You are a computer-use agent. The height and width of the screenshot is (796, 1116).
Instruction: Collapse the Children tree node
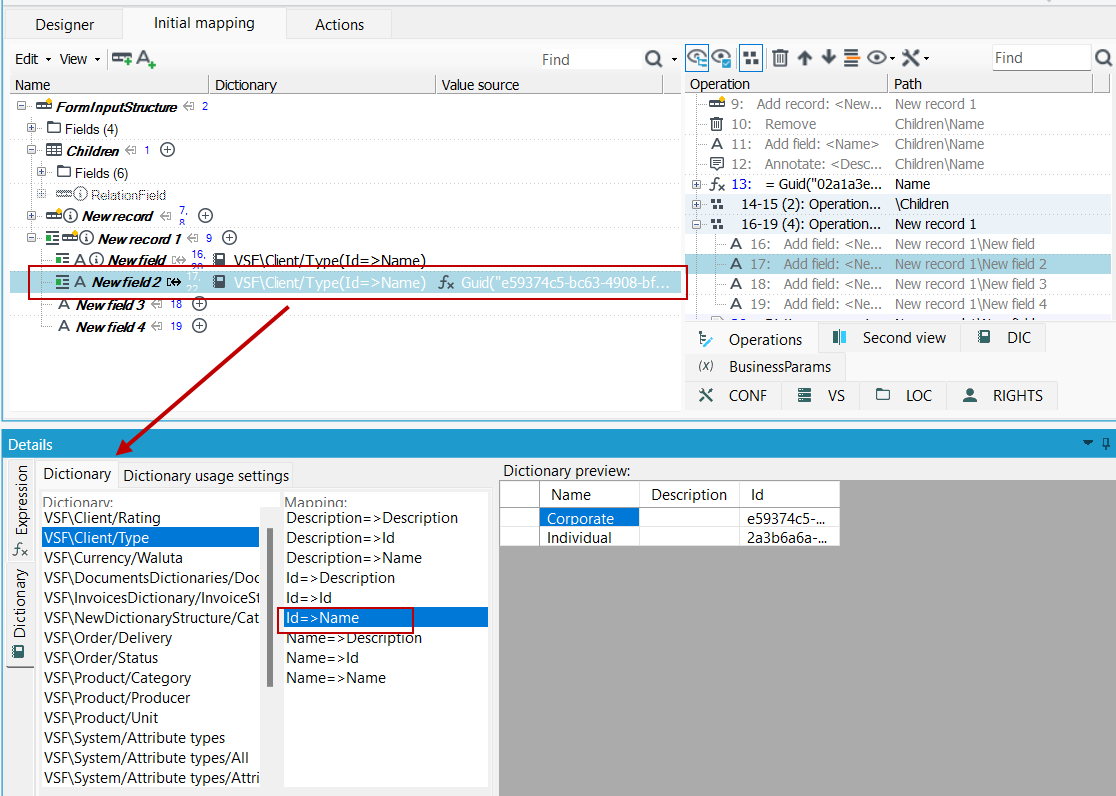point(31,150)
